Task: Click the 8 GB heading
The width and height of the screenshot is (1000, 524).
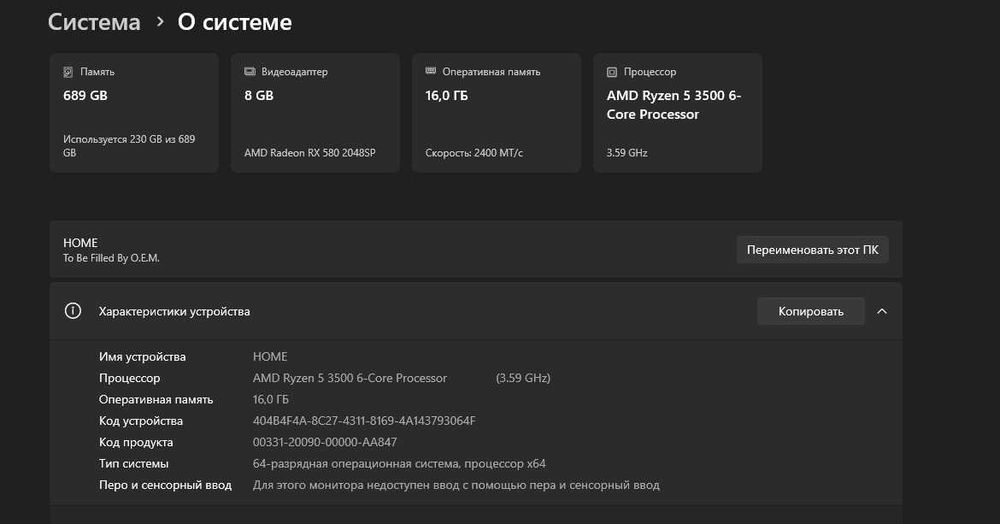Action: (x=259, y=96)
